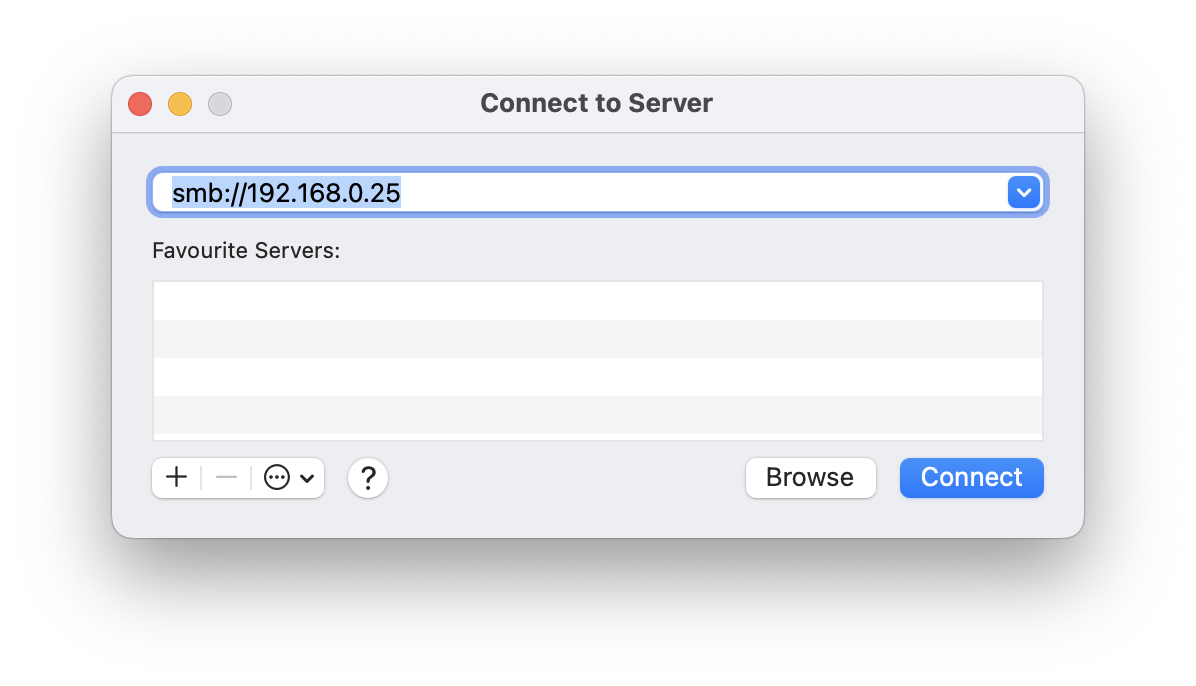Open the ellipsis more actions menu
Image resolution: width=1196 pixels, height=686 pixels.
pyautogui.click(x=277, y=478)
